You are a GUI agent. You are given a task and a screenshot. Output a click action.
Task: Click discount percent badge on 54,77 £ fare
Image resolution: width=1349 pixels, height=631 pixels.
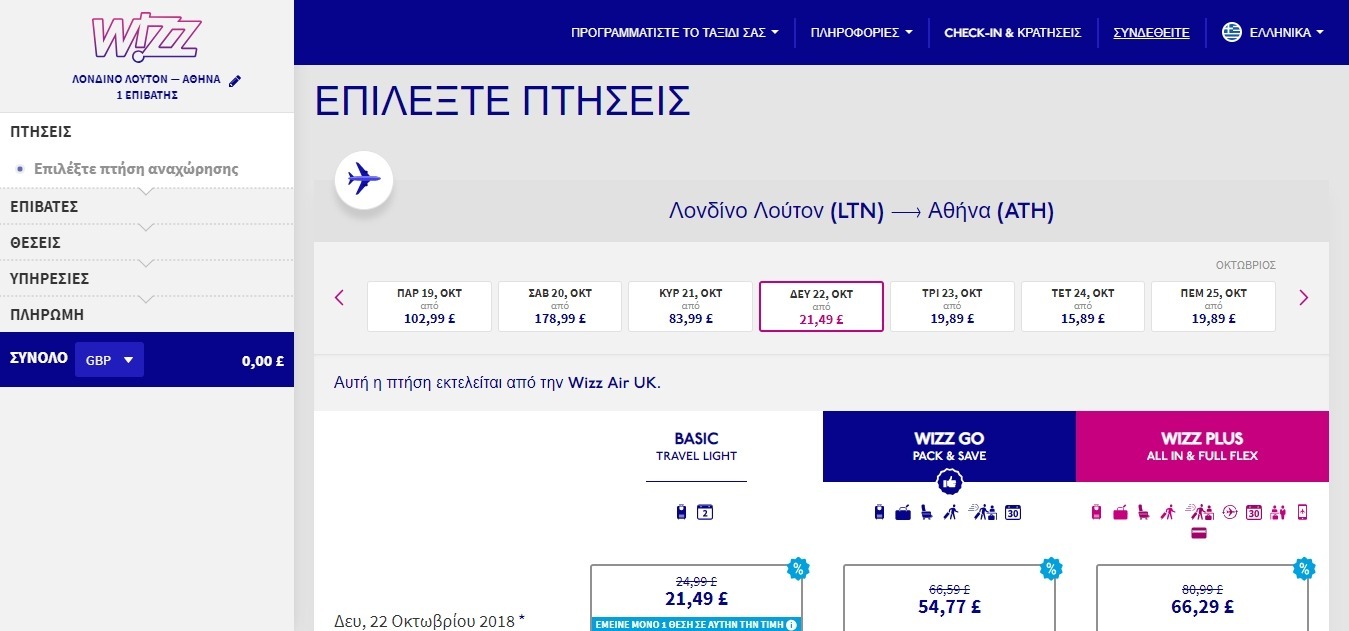click(x=1051, y=569)
